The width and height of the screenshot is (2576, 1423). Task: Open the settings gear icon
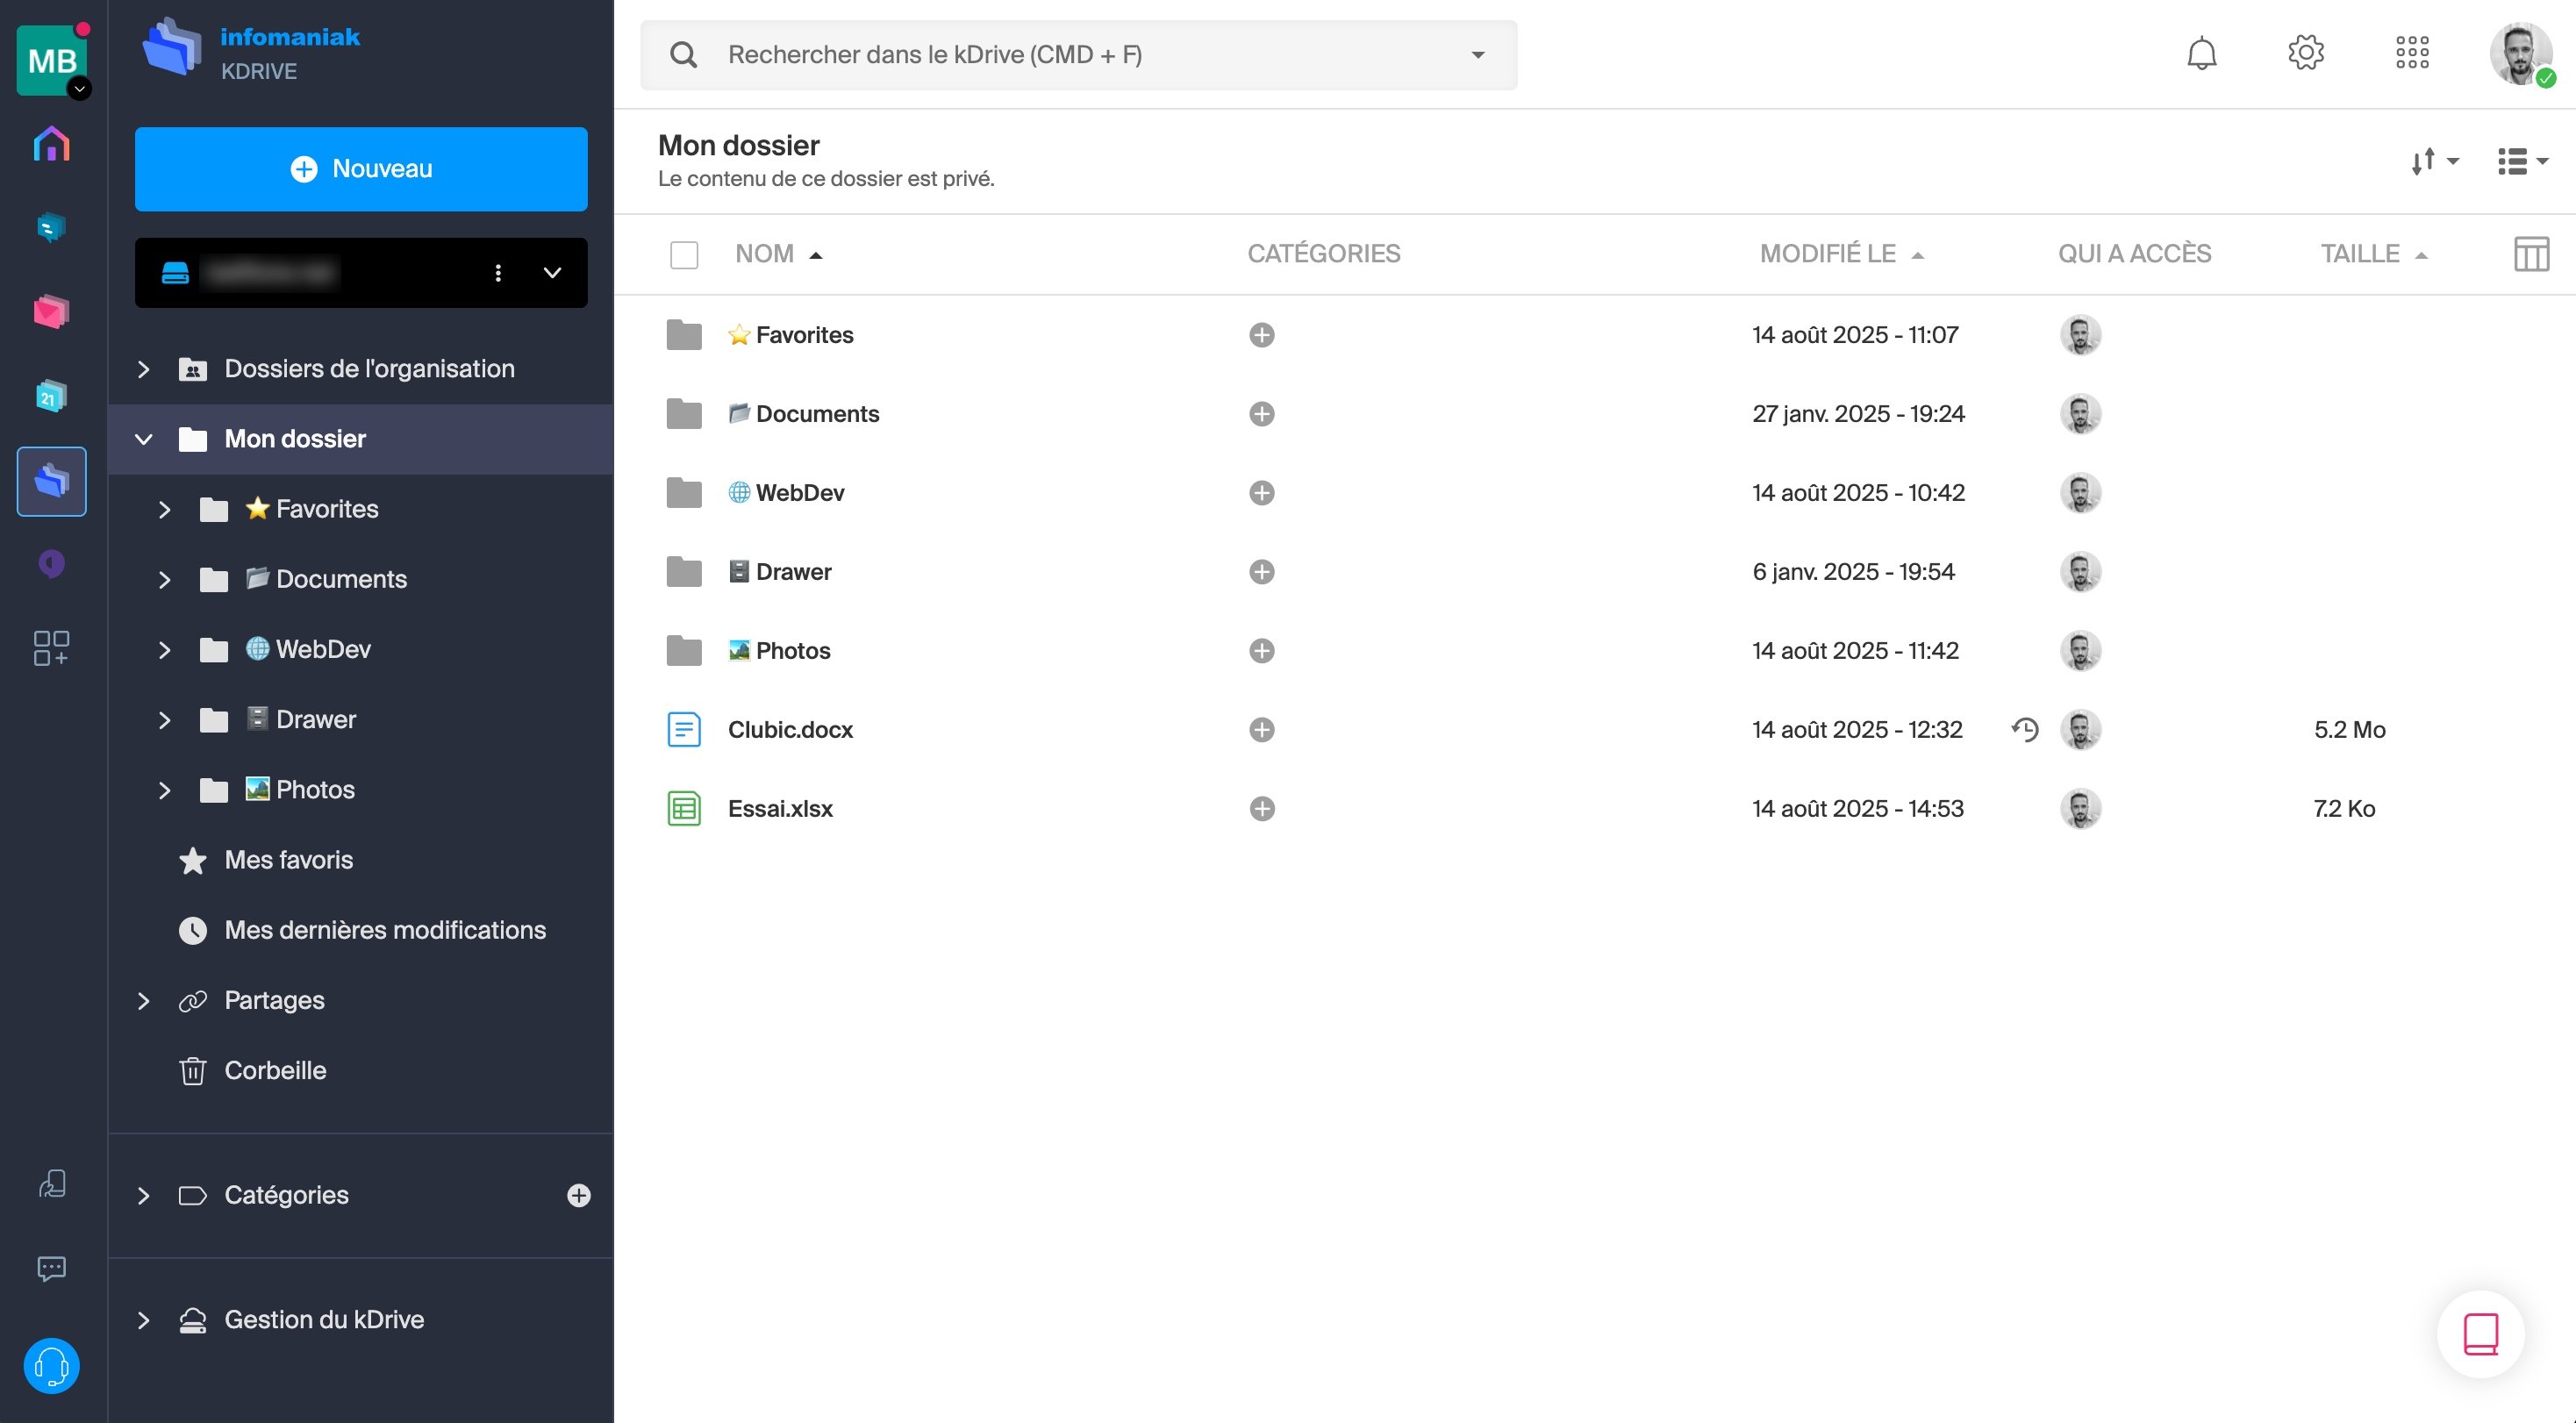(2306, 53)
